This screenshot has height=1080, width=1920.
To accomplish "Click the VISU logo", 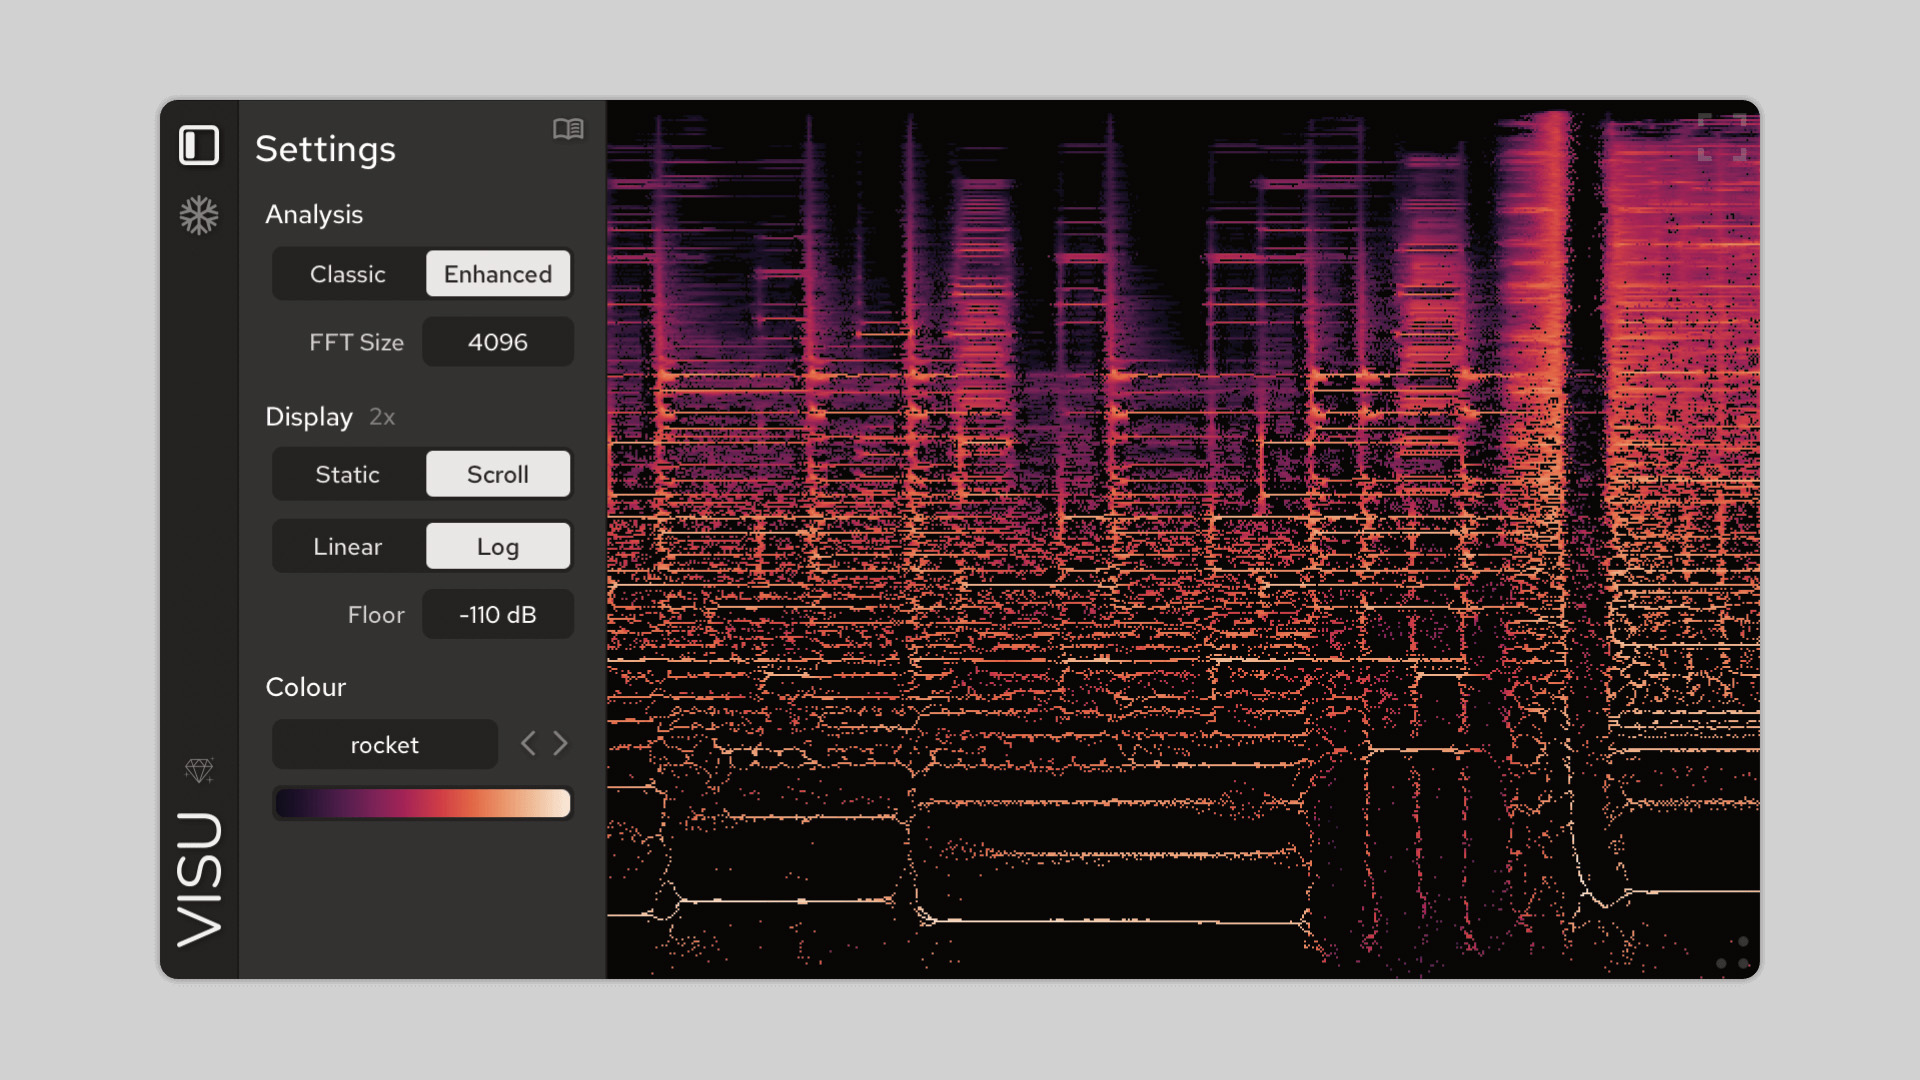I will 199,878.
